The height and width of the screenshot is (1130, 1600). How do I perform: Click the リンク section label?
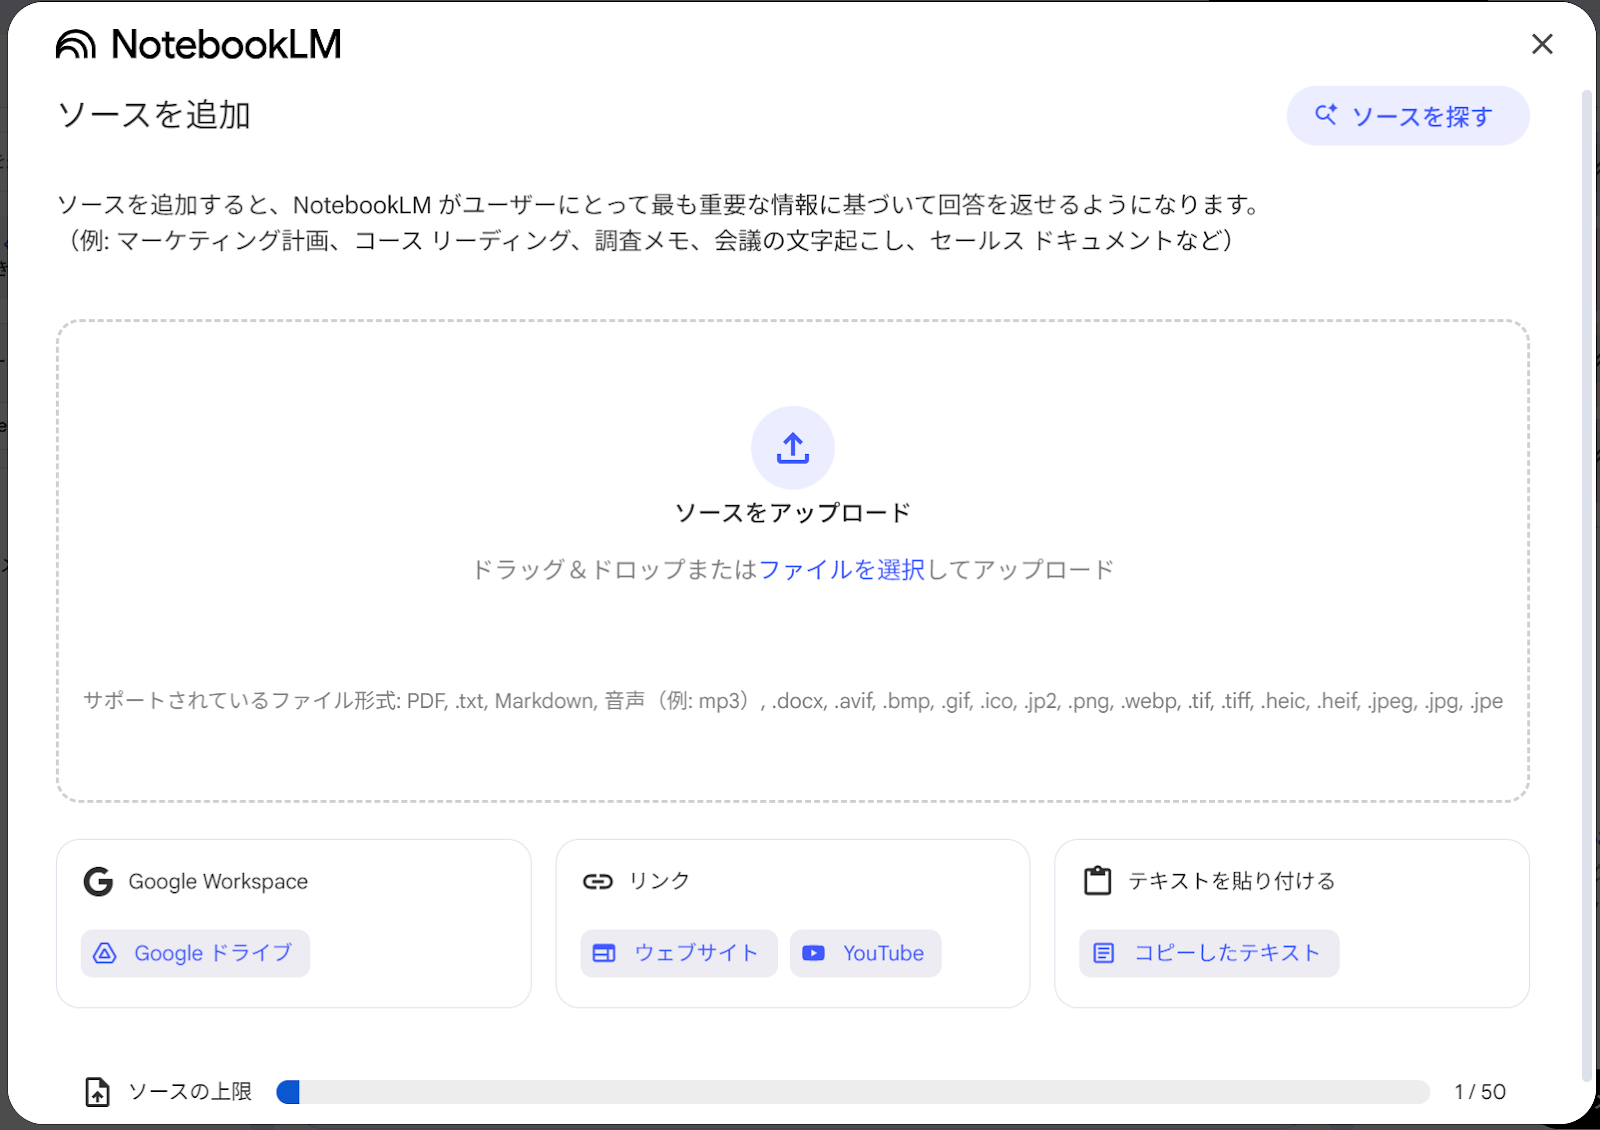[x=659, y=881]
